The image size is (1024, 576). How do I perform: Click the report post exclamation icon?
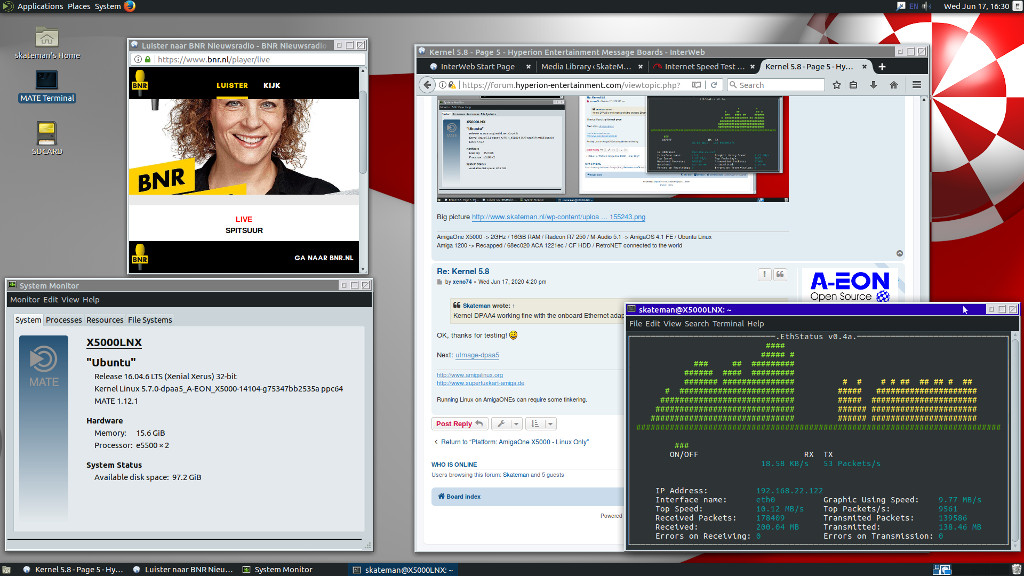coord(764,274)
